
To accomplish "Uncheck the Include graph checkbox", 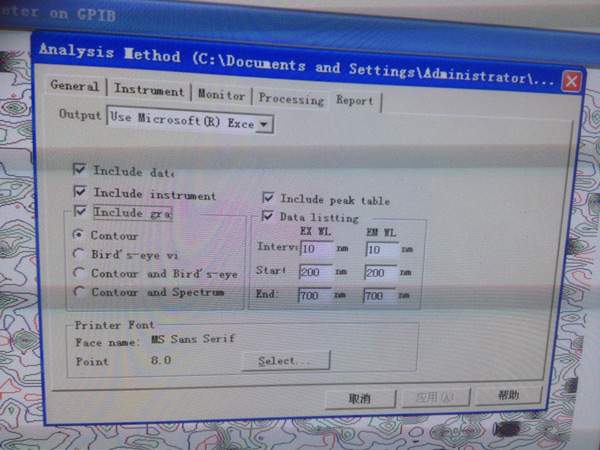I will click(x=80, y=211).
